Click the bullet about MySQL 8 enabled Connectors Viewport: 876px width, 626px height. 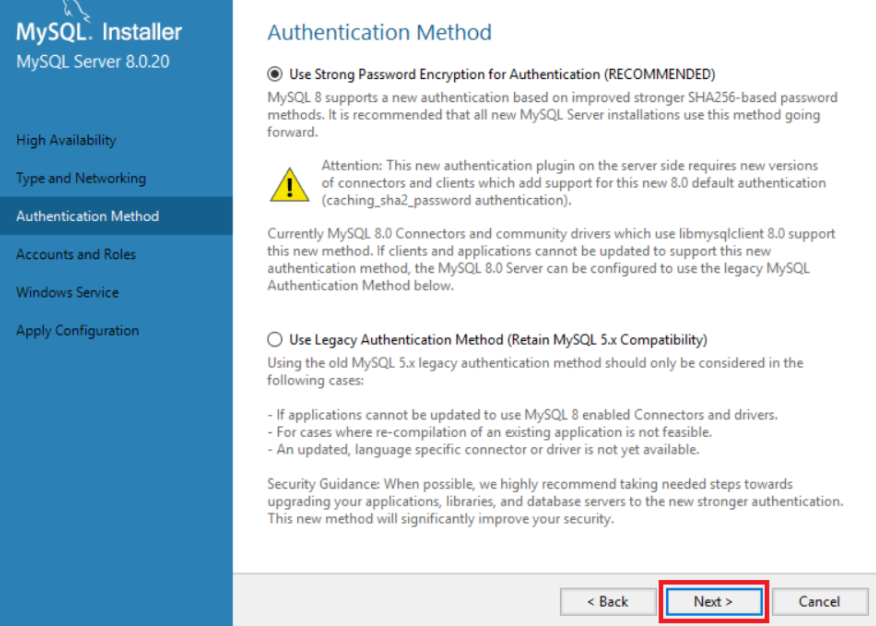pos(522,415)
